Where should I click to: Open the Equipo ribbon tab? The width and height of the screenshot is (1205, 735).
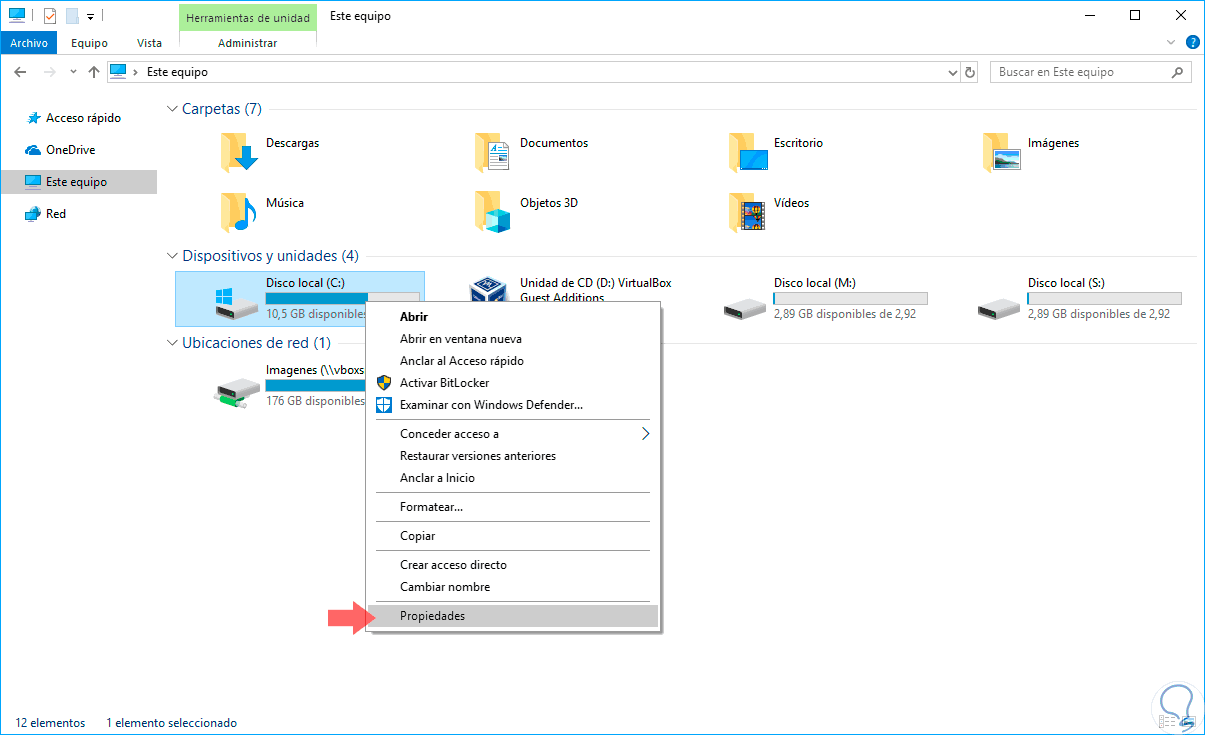tap(89, 43)
